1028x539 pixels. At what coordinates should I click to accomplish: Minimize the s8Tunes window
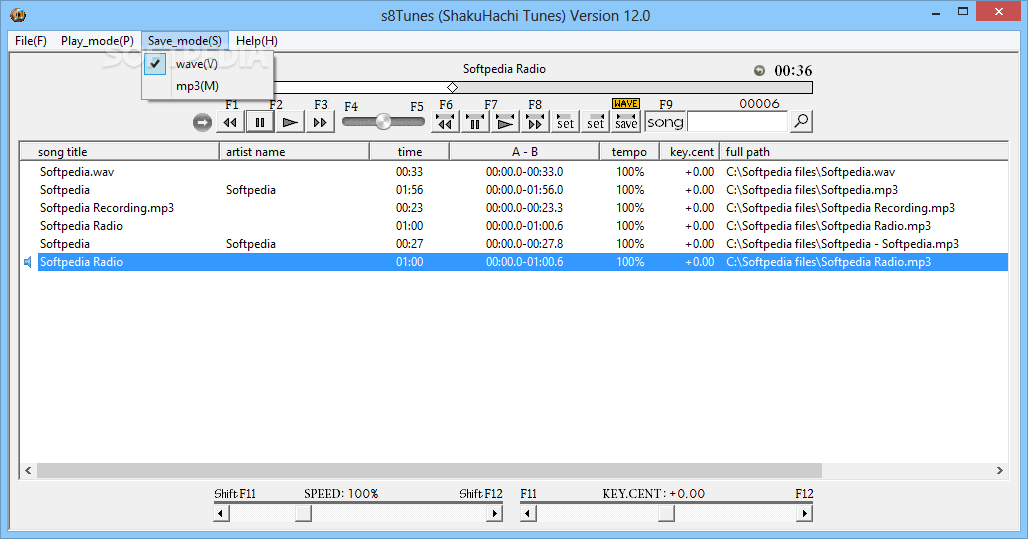pos(936,12)
